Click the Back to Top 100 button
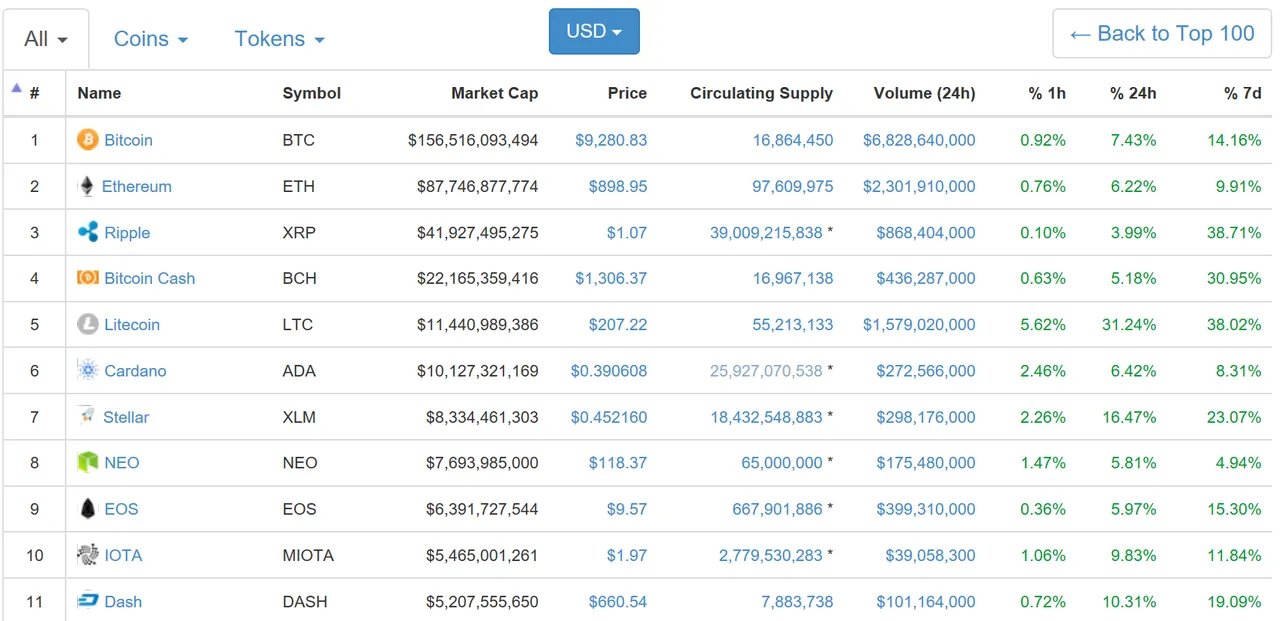1280x621 pixels. (x=1162, y=34)
